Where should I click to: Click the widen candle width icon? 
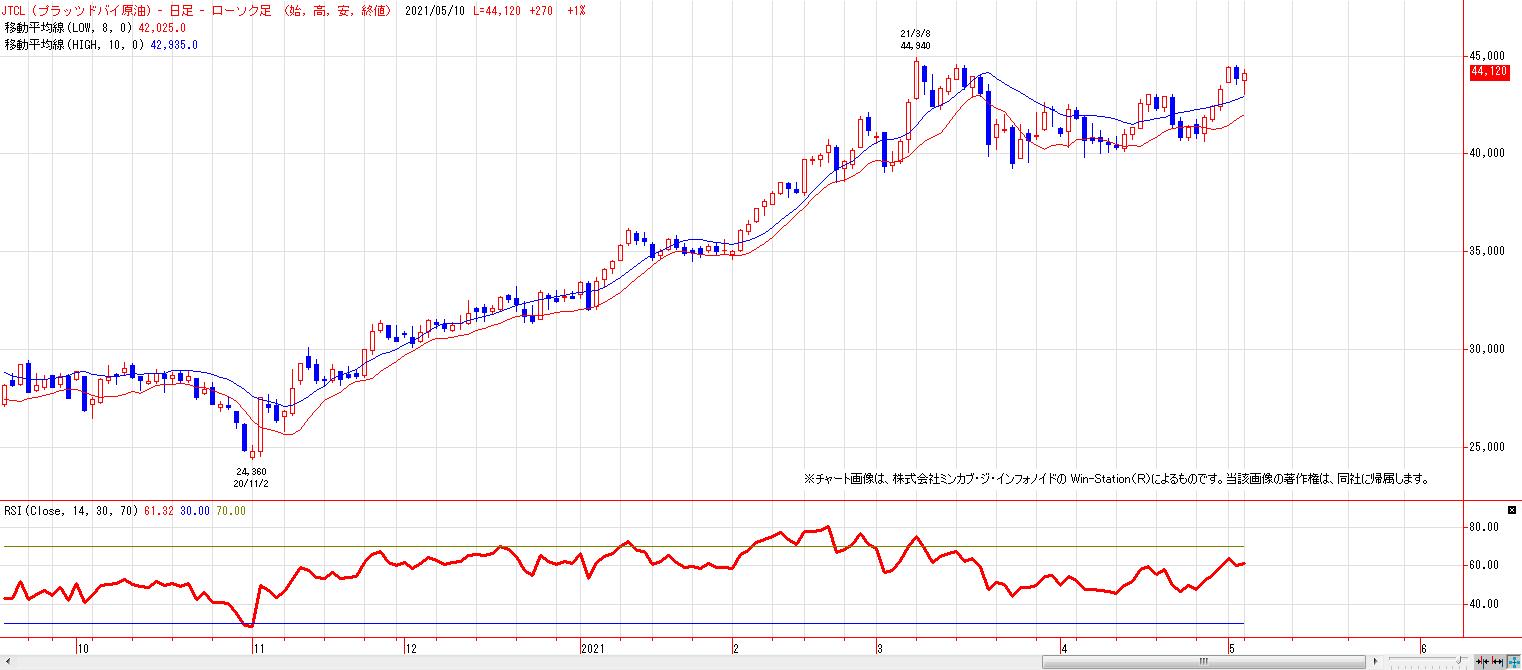pyautogui.click(x=1497, y=661)
